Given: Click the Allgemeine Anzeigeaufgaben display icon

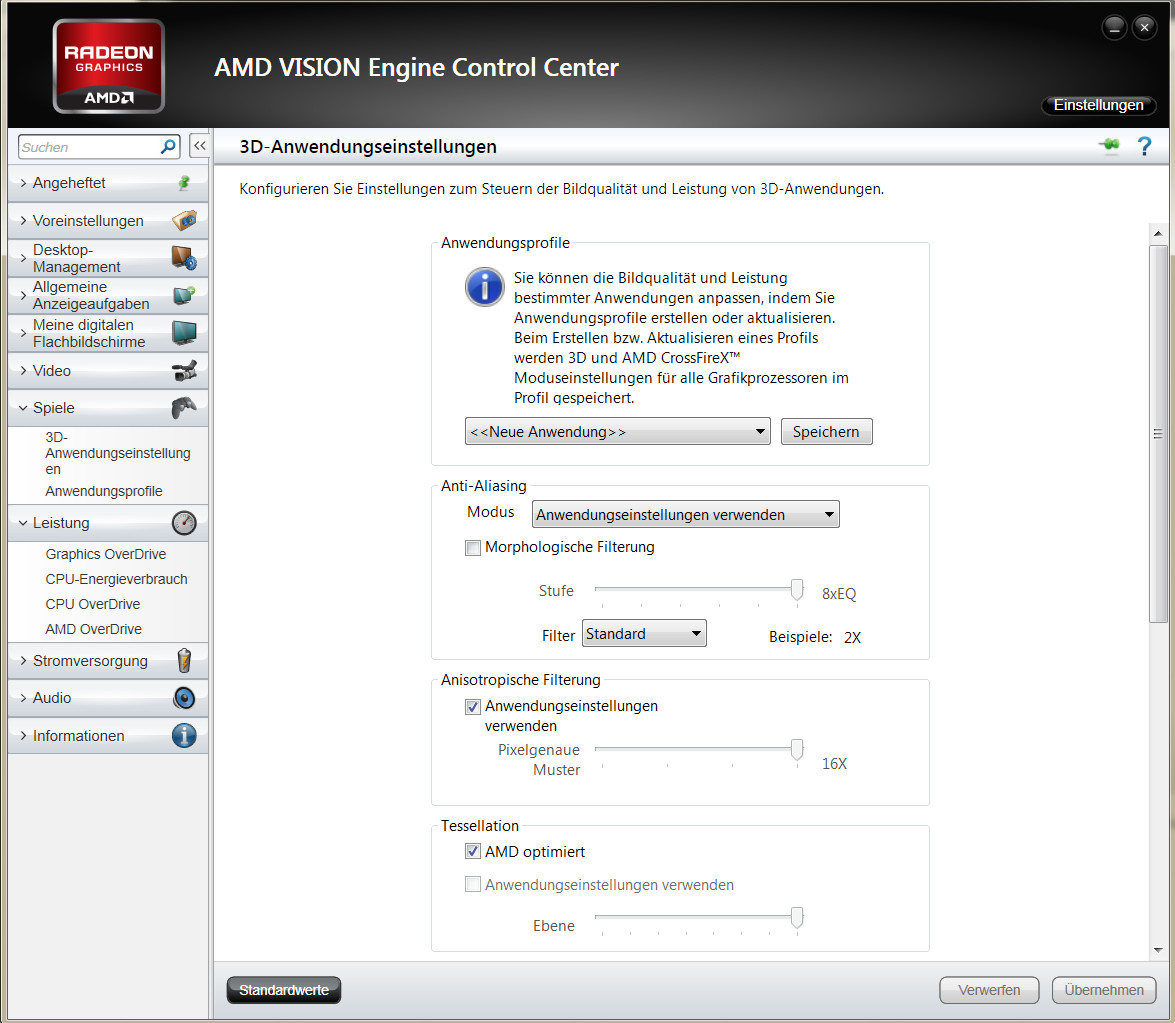Looking at the screenshot, I should (x=184, y=295).
